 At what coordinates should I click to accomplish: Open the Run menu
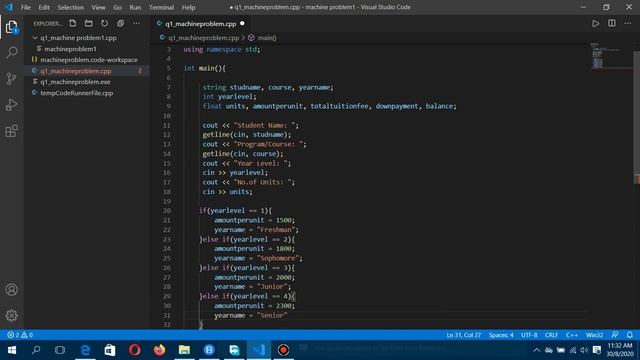pos(135,7)
